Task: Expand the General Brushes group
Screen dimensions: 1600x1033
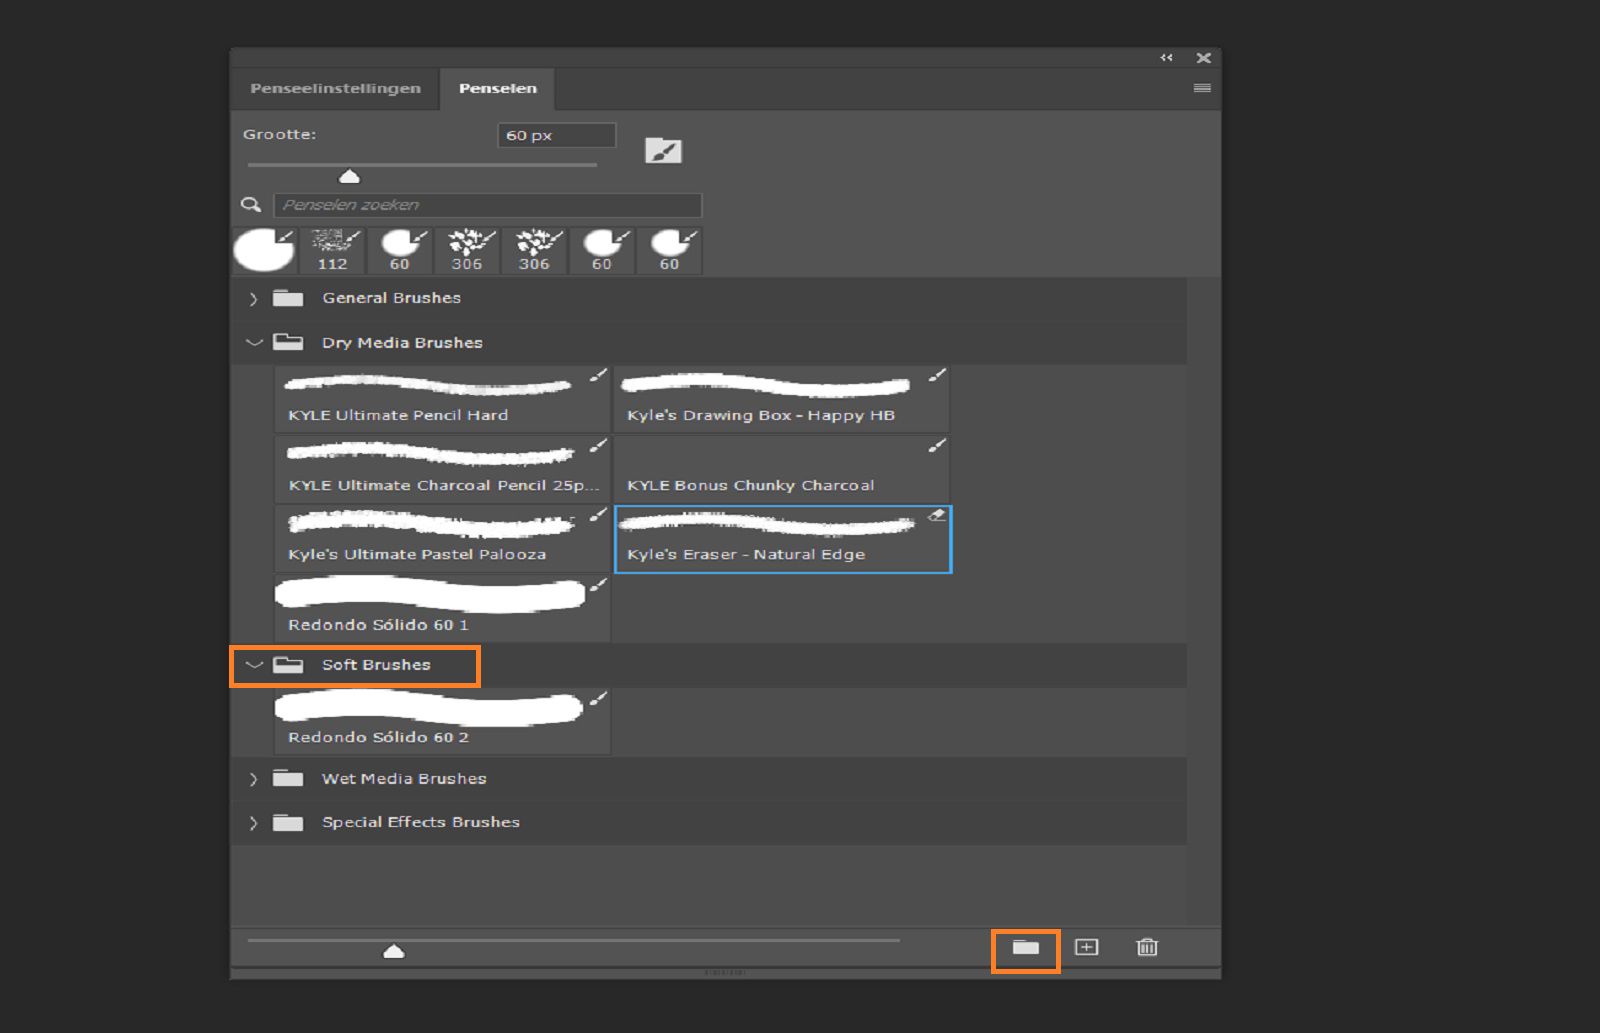Action: point(253,299)
